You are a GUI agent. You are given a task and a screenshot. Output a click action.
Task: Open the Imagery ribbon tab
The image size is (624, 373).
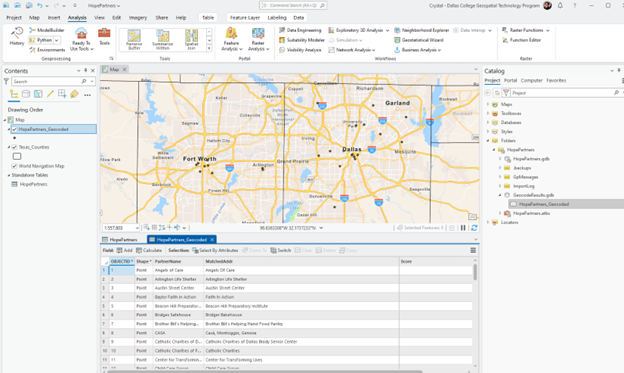click(x=138, y=18)
